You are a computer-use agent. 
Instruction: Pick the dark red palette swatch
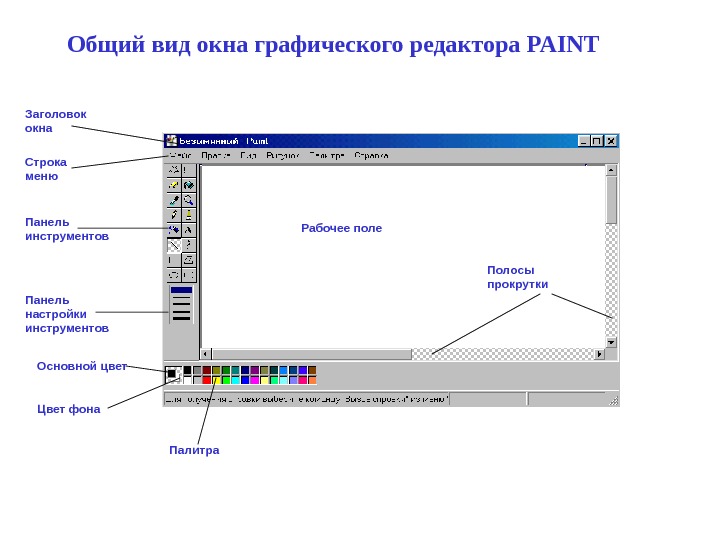(207, 370)
